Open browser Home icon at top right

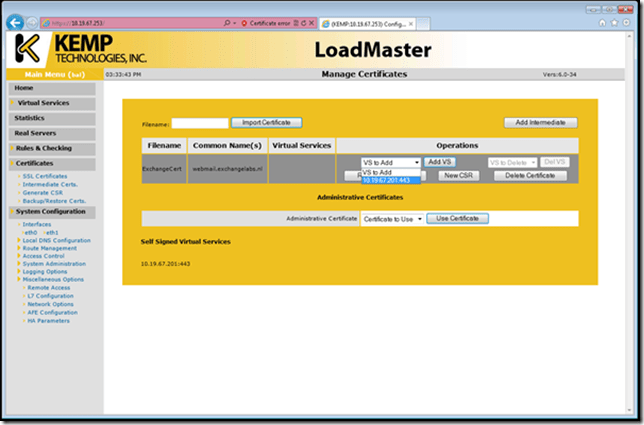click(602, 22)
